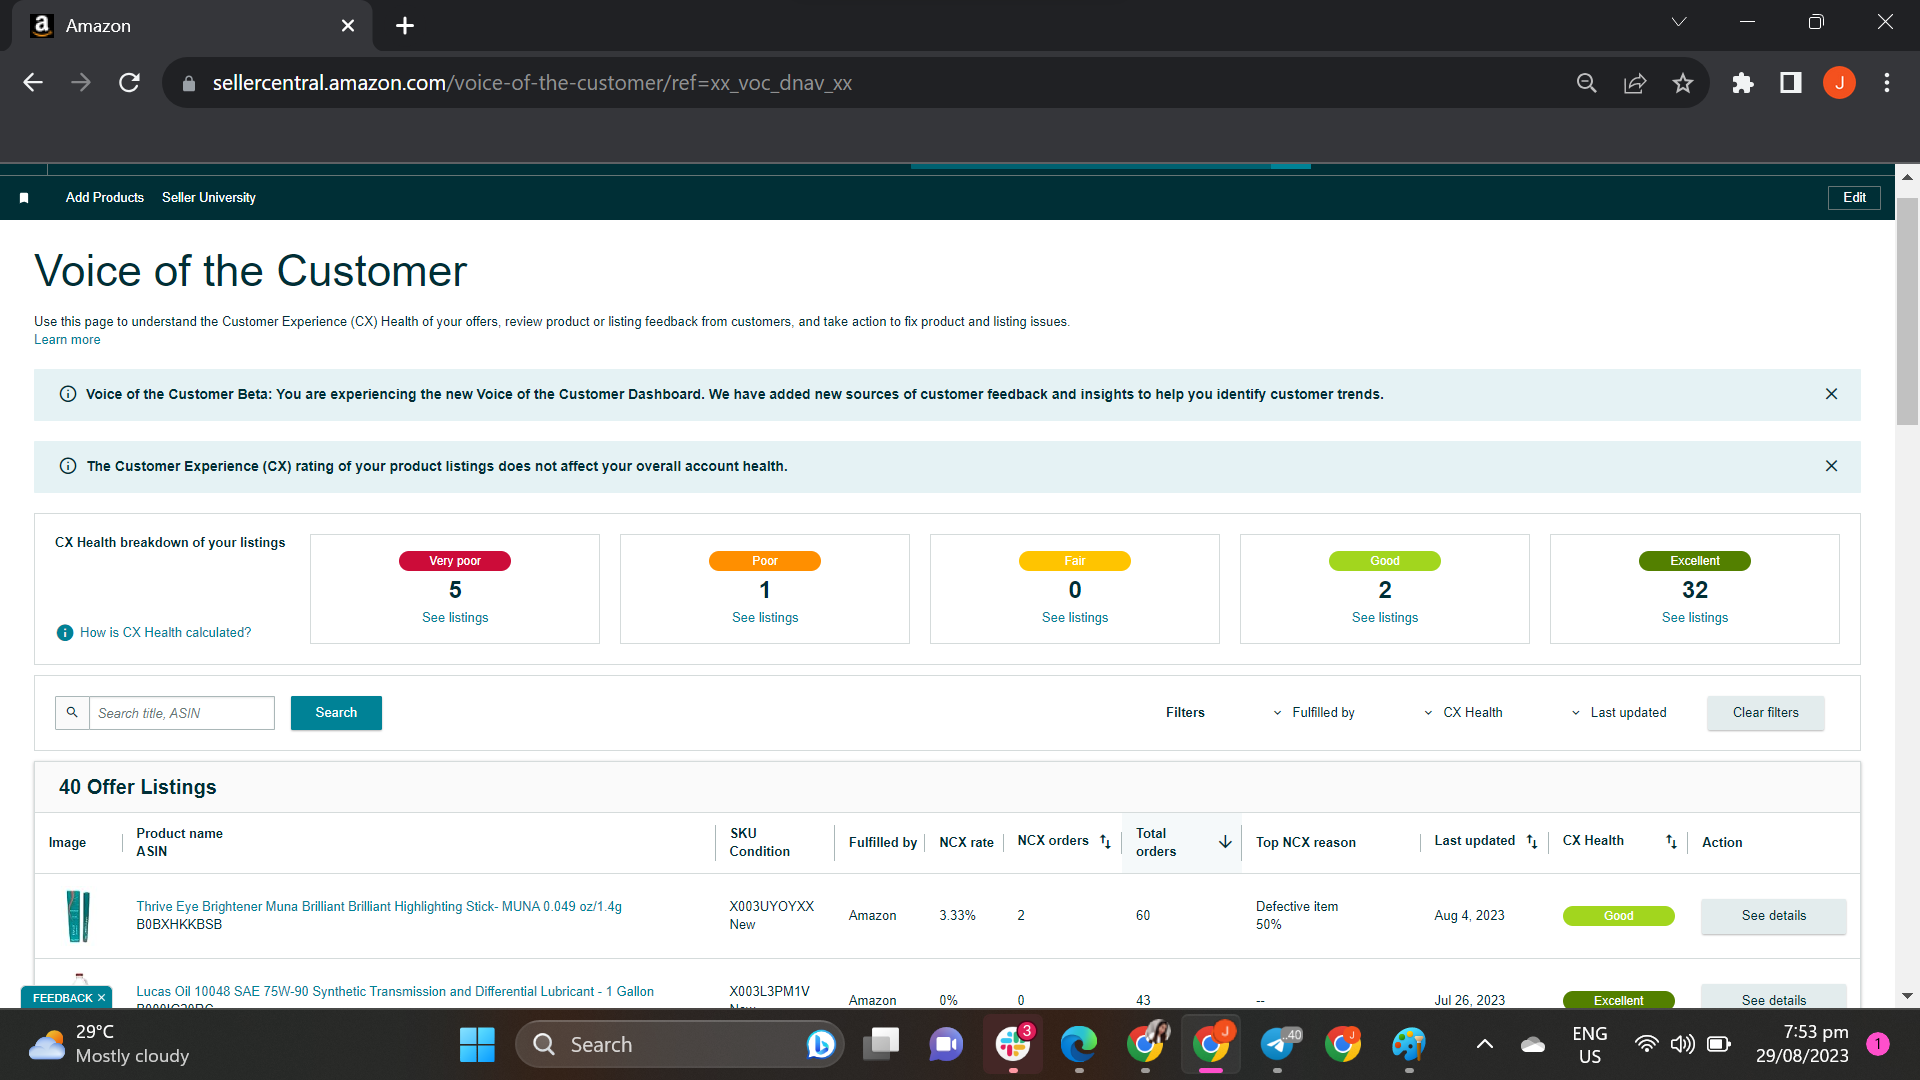Click the info icon beside How is CX Health calculated

click(x=65, y=633)
